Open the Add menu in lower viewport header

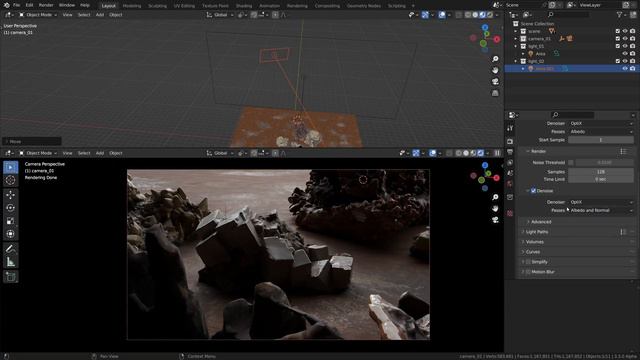pyautogui.click(x=100, y=153)
